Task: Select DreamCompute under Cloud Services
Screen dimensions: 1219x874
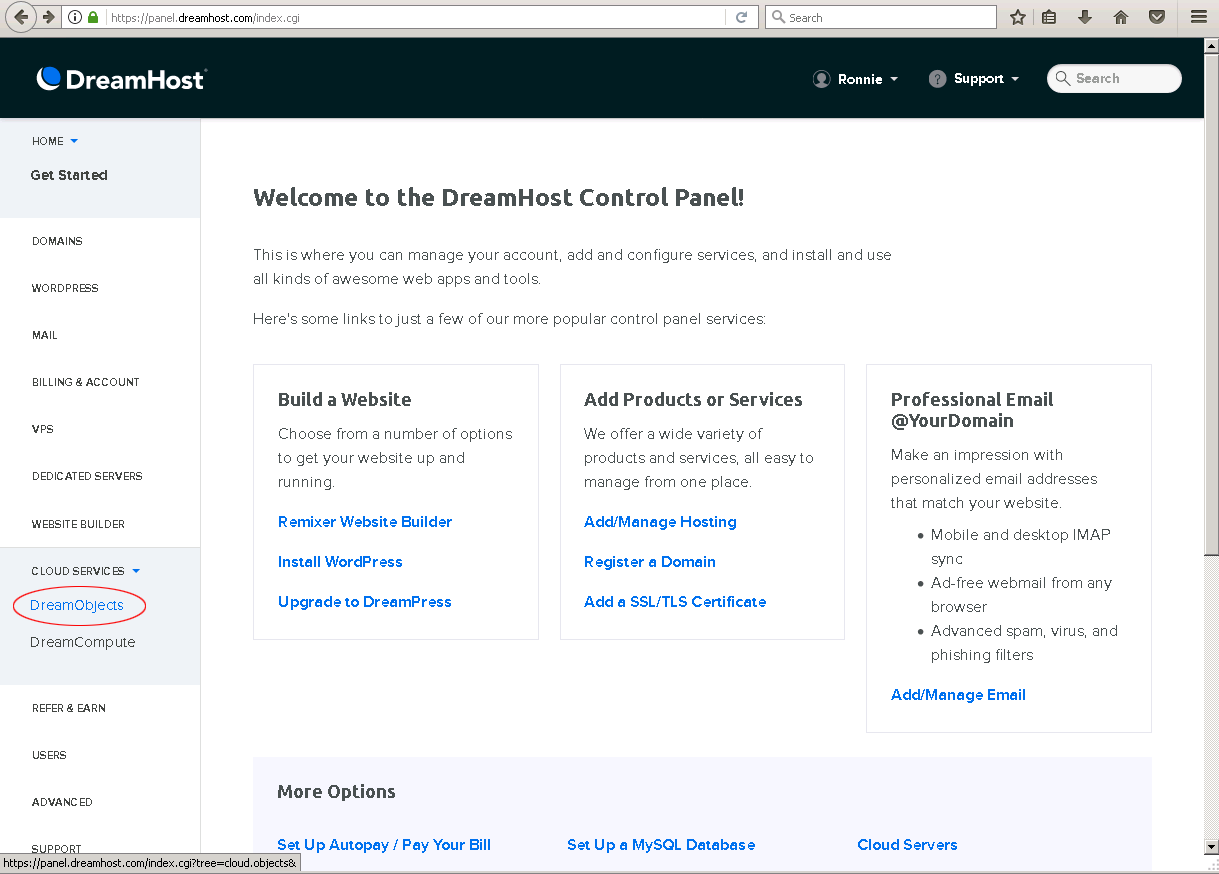Action: click(83, 642)
